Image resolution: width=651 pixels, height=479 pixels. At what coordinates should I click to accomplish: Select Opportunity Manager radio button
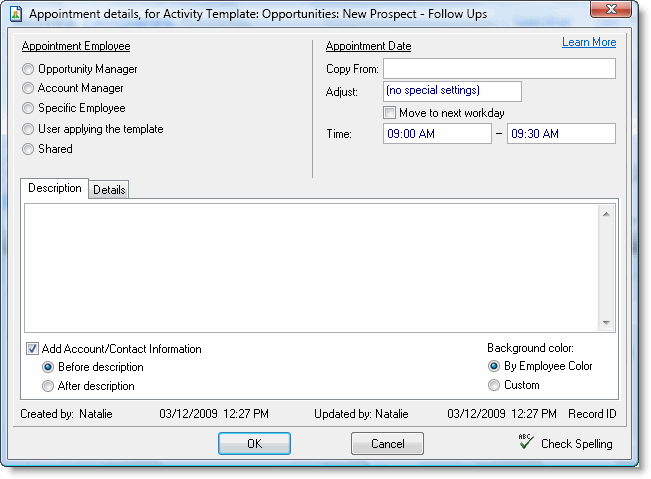[28, 70]
